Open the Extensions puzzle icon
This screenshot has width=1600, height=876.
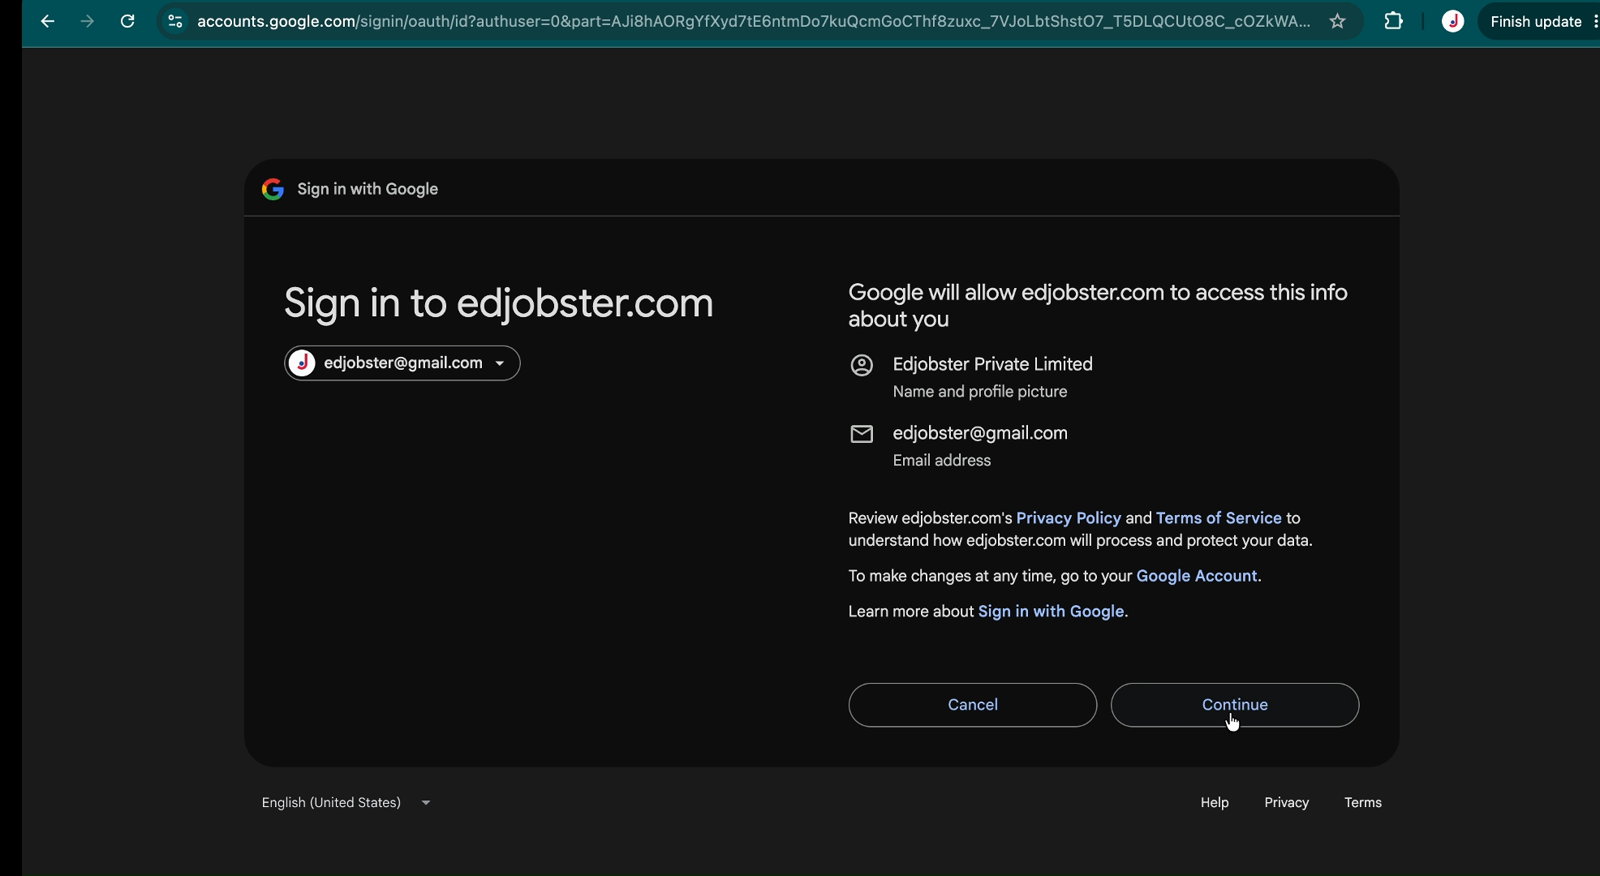click(1393, 21)
